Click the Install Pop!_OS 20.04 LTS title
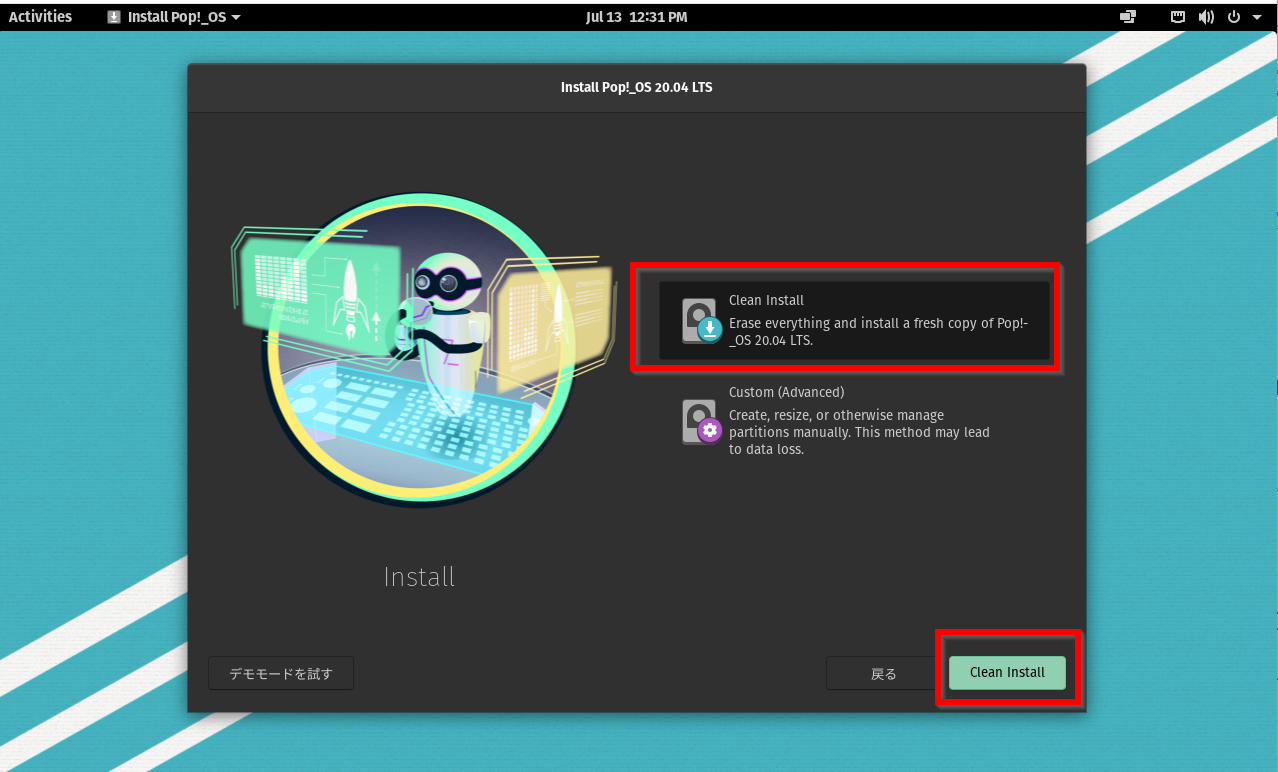1278x772 pixels. coord(637,87)
